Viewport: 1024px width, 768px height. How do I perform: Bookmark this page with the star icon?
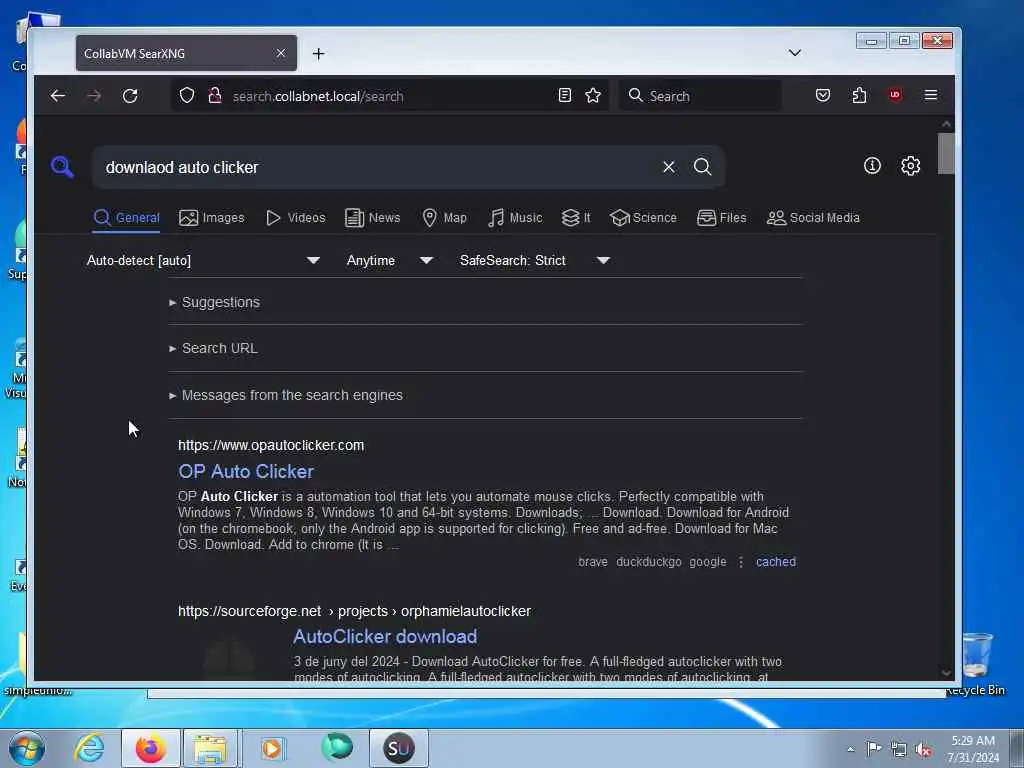(593, 95)
